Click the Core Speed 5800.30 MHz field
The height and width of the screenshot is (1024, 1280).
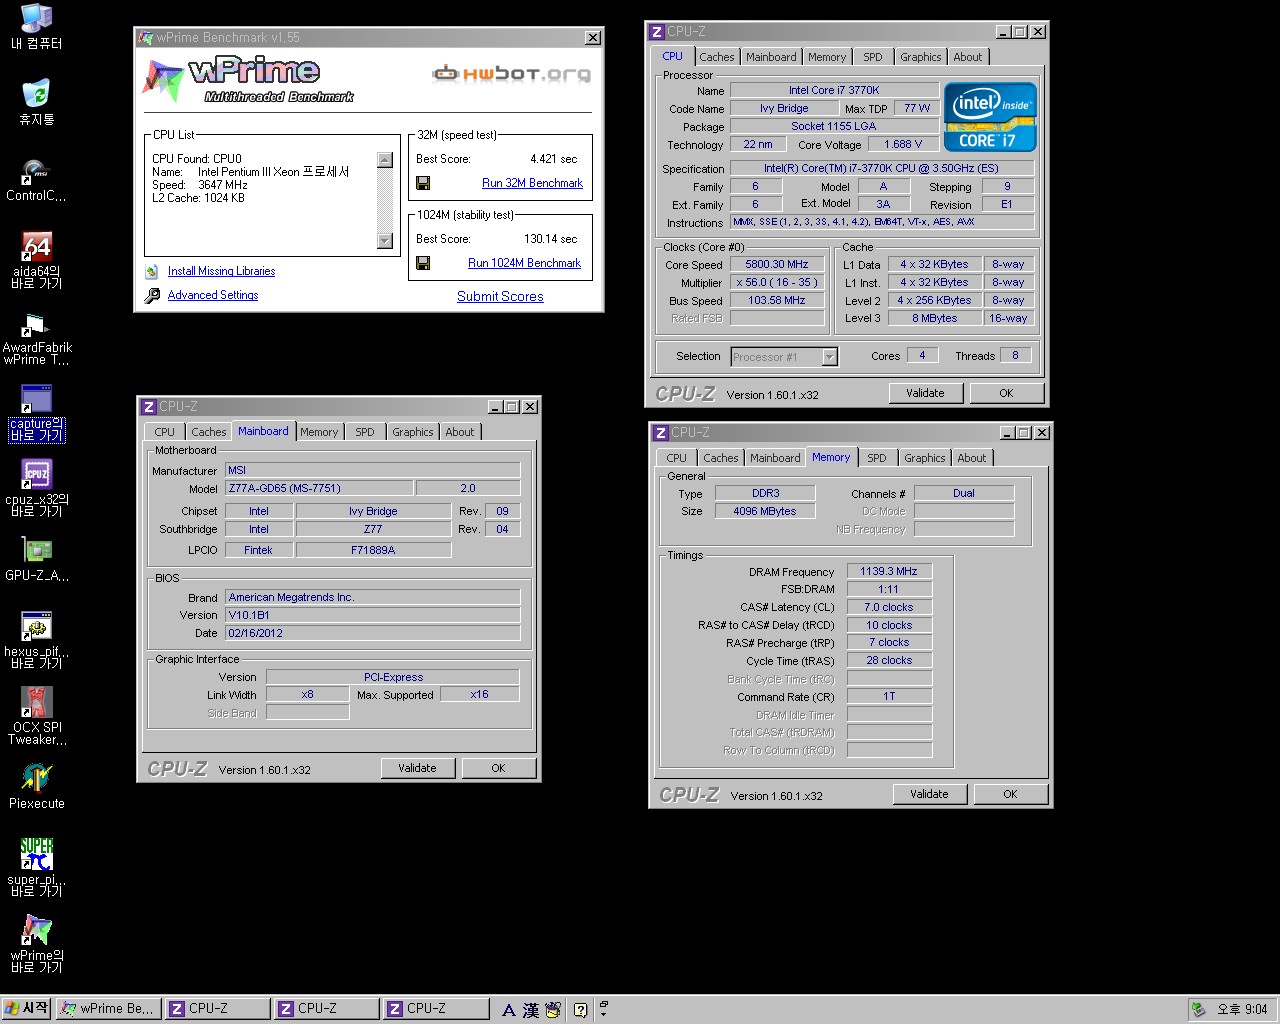[x=777, y=264]
